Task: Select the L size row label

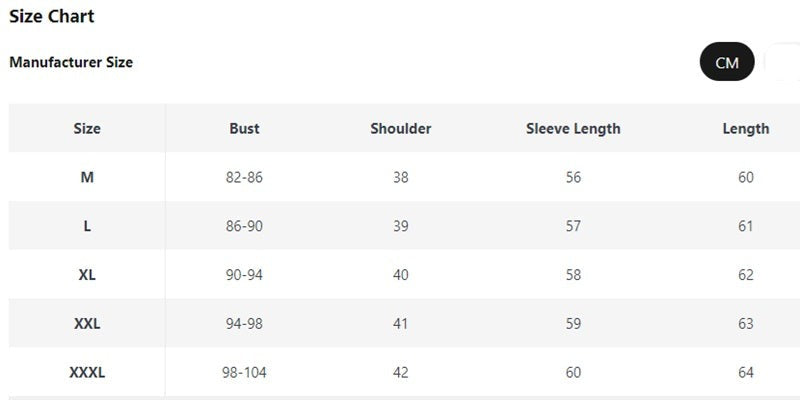Action: (87, 226)
